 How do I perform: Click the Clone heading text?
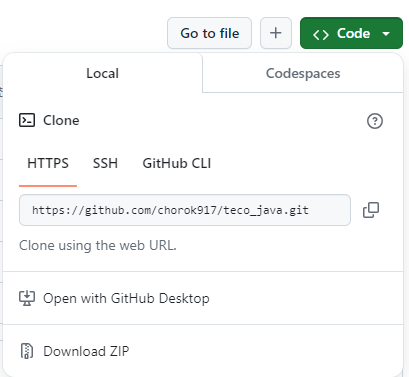coord(61,120)
